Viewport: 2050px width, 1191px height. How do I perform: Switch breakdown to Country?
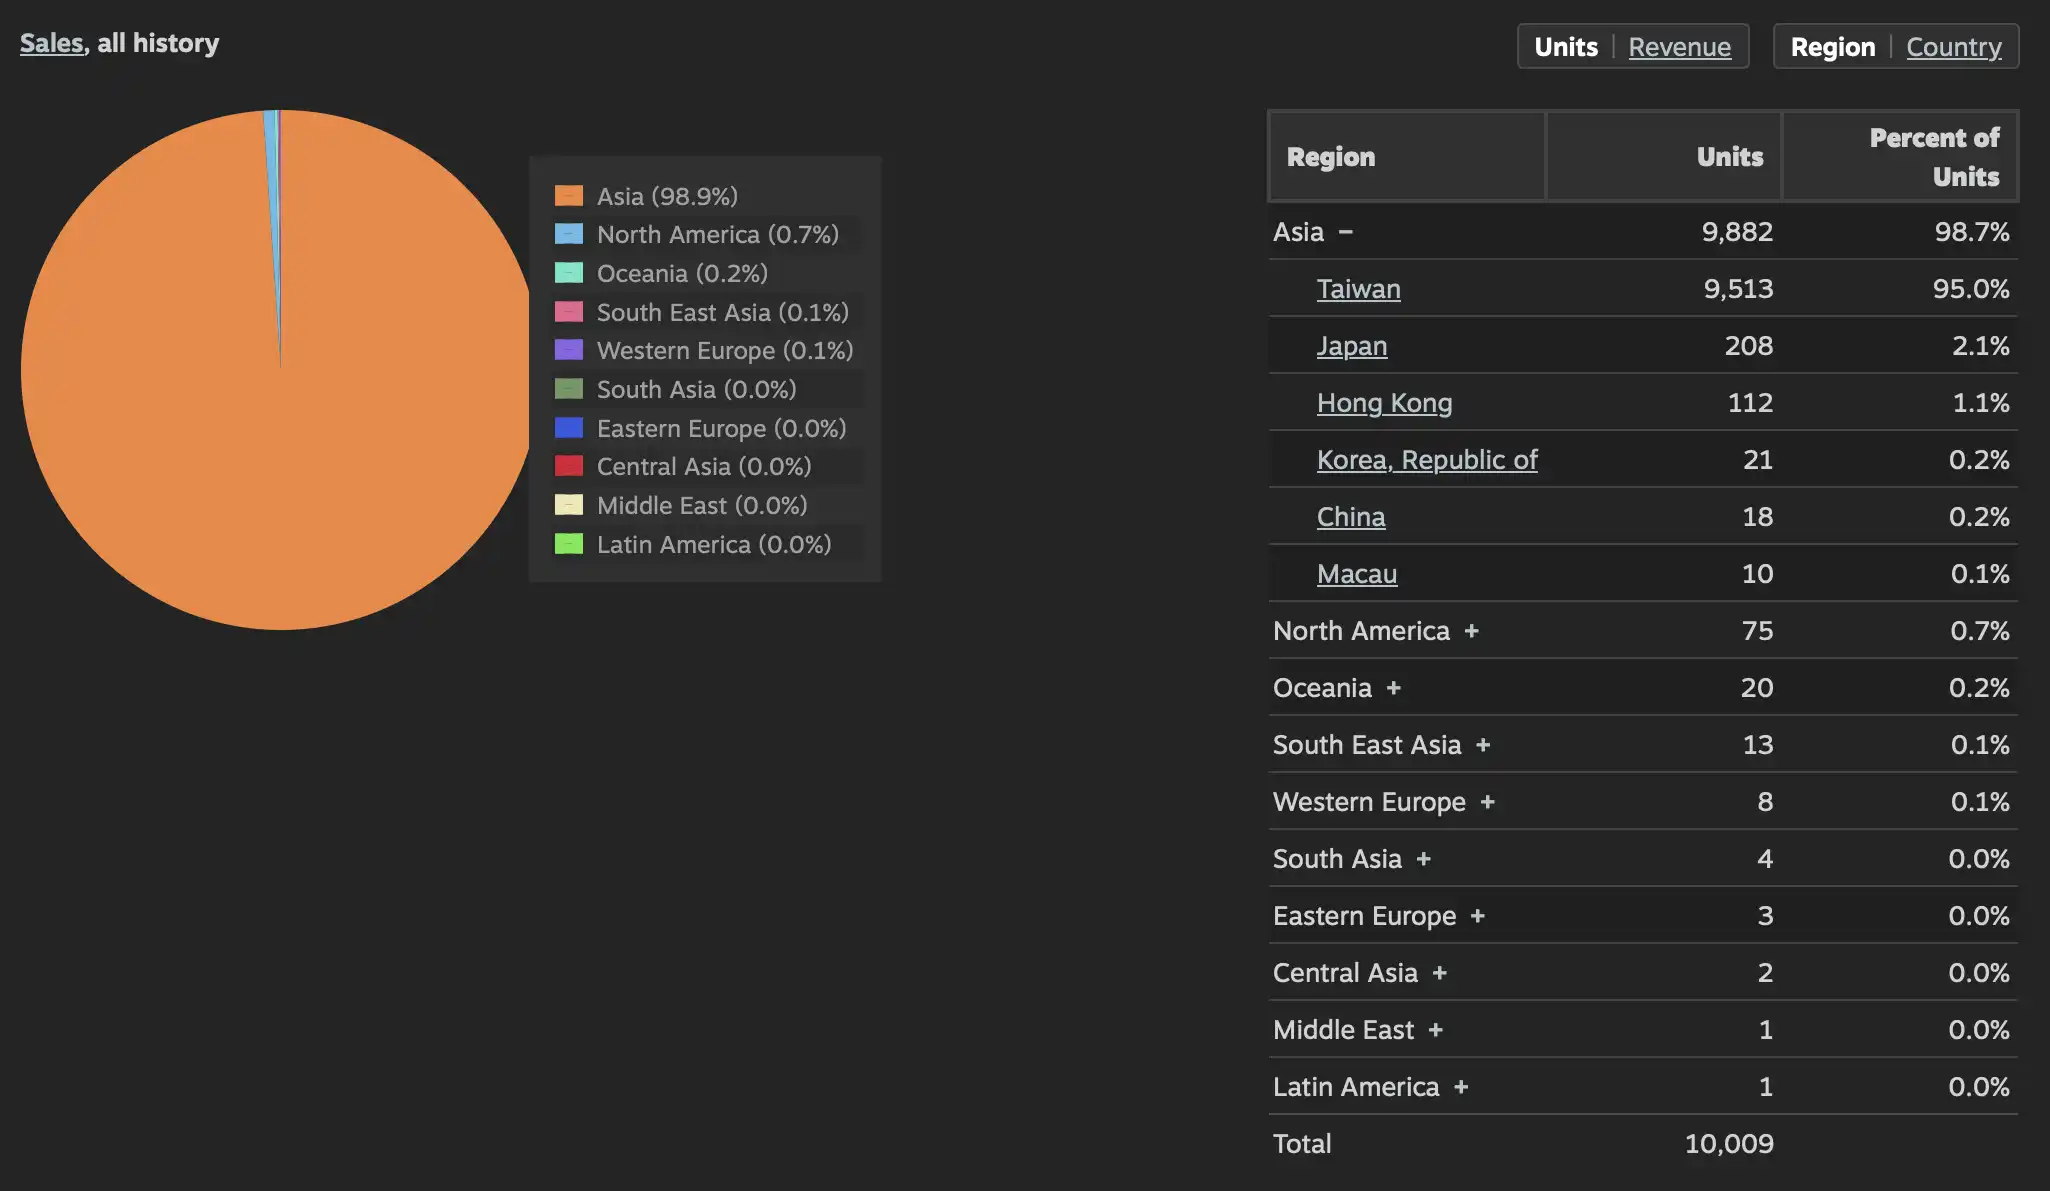[1954, 47]
